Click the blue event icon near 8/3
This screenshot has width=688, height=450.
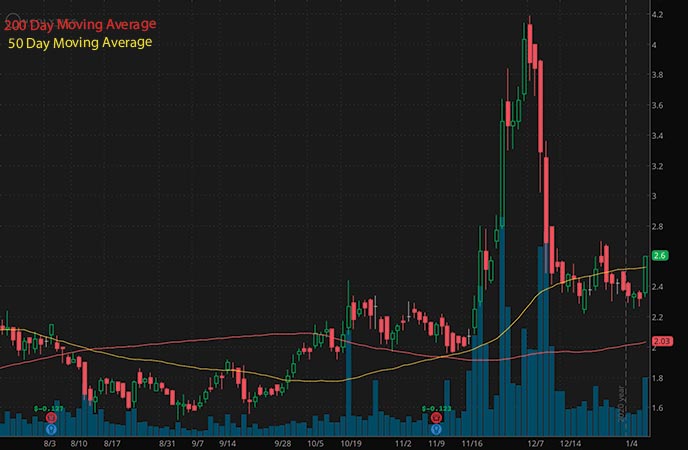50,428
